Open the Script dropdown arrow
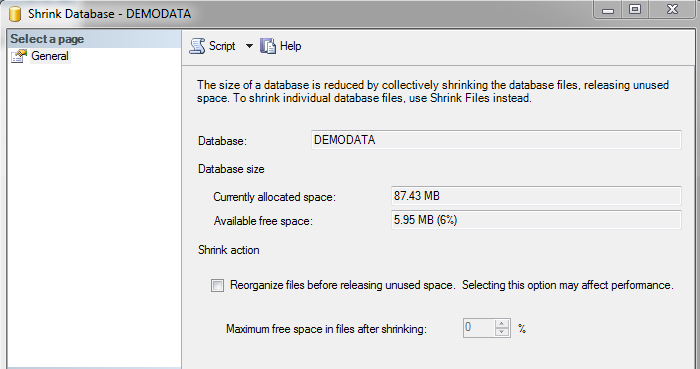This screenshot has height=369, width=700. tap(249, 46)
